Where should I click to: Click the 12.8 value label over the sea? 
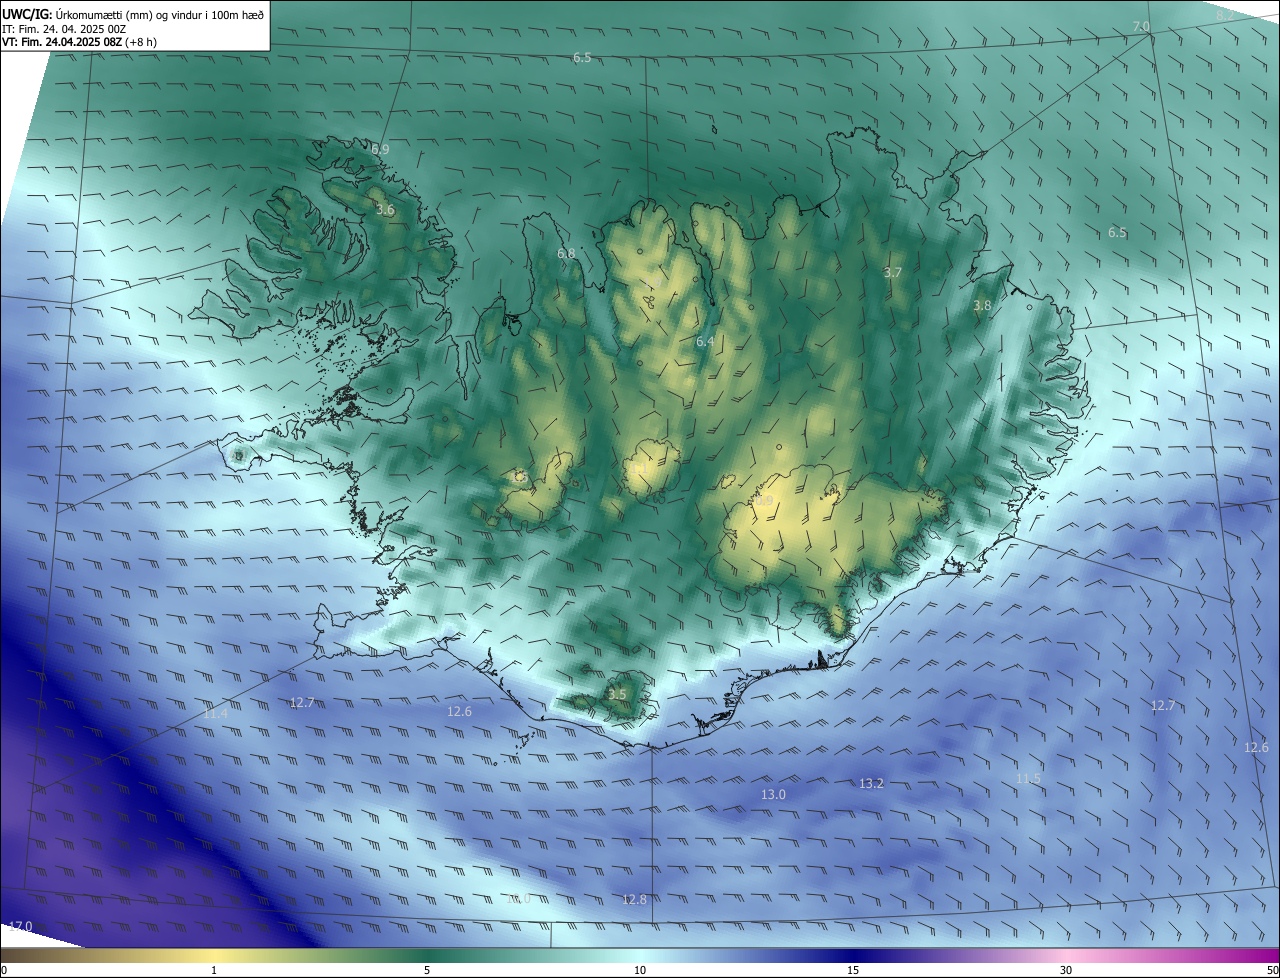coord(634,899)
